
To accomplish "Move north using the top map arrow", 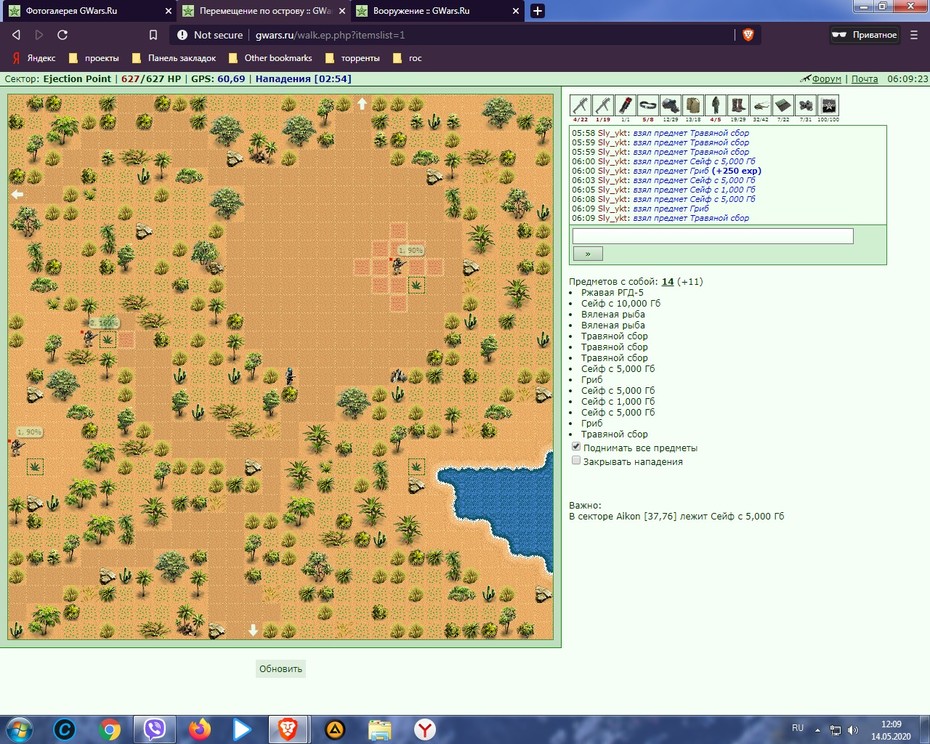I will tap(362, 104).
